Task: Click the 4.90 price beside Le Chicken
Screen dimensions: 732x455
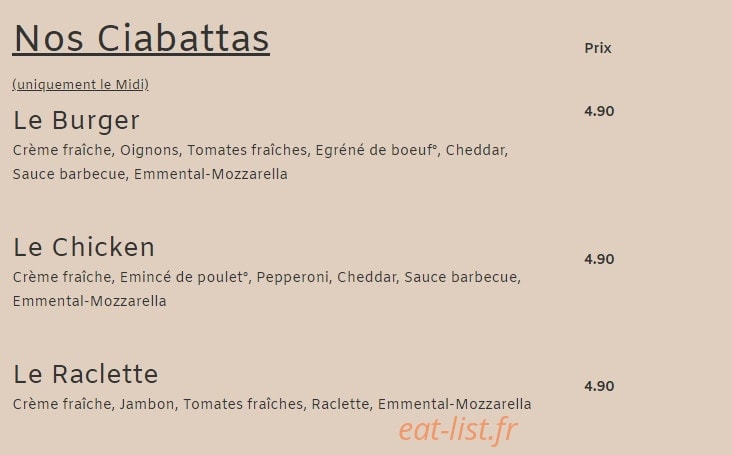Action: [x=599, y=259]
